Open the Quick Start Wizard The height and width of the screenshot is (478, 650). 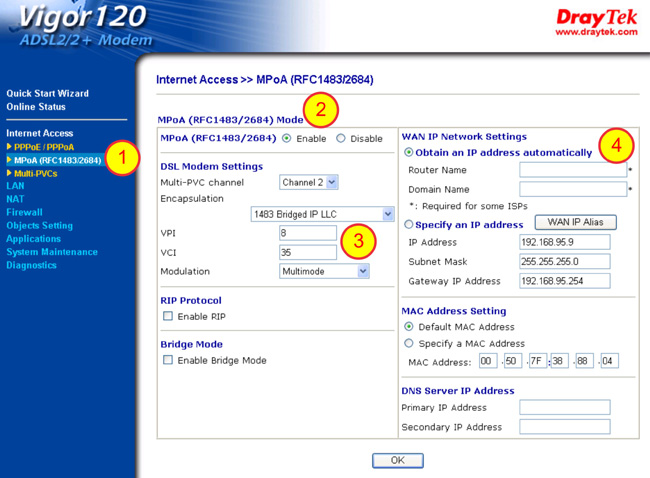click(47, 93)
